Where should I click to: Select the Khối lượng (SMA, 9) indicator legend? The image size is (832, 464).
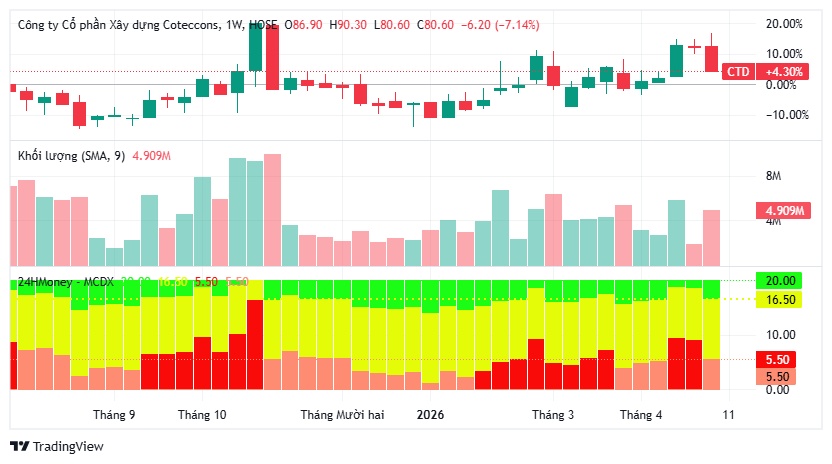point(71,156)
